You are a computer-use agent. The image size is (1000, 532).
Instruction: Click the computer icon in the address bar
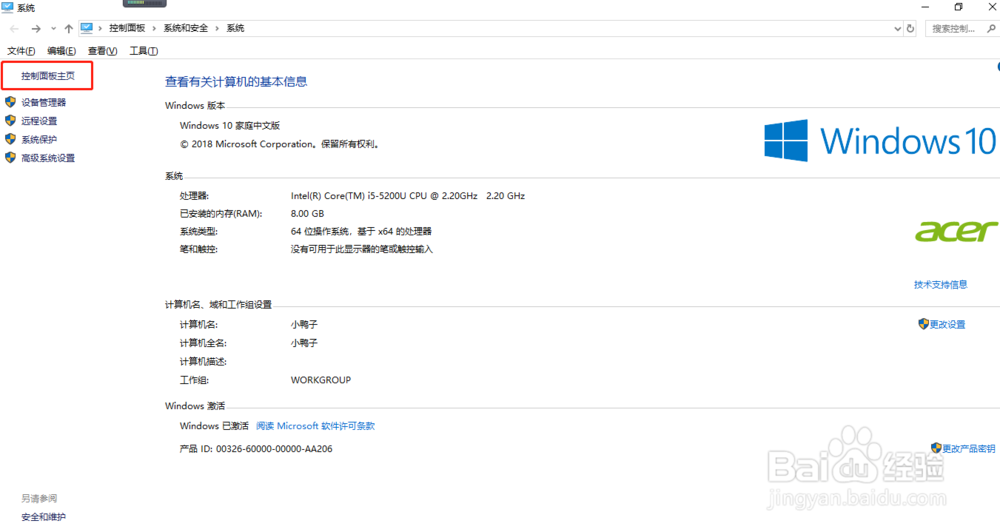click(87, 28)
